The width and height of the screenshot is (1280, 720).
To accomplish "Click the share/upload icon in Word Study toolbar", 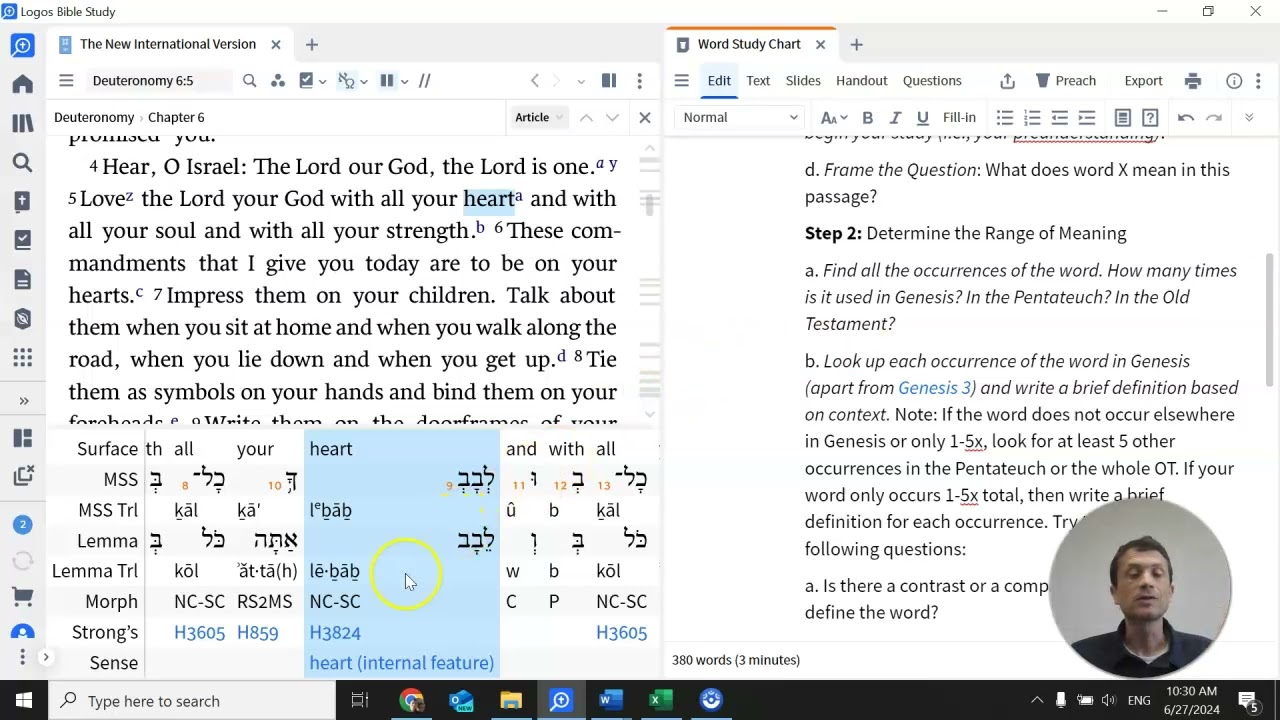I will [1007, 81].
